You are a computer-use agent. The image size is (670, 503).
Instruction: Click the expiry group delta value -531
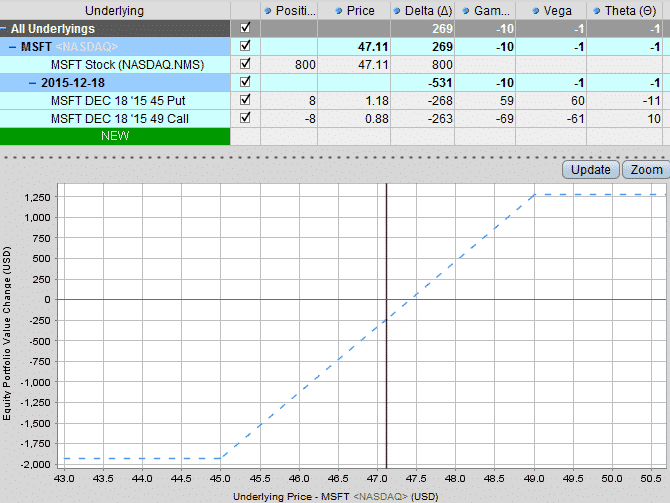tap(440, 82)
